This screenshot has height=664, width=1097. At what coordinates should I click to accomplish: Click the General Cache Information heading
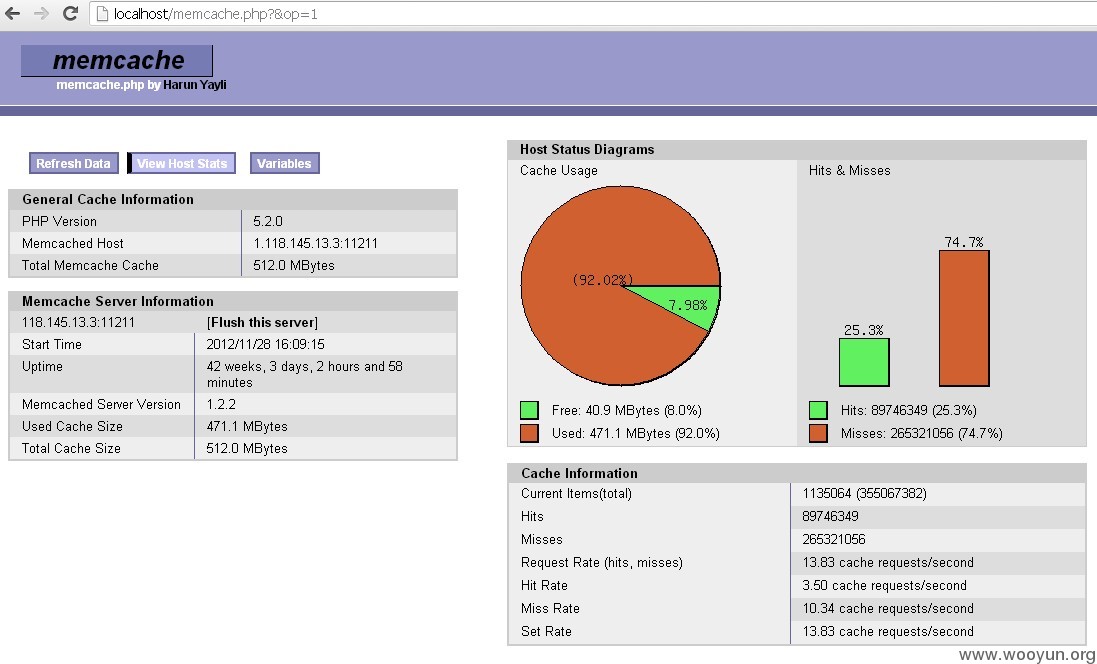[108, 199]
